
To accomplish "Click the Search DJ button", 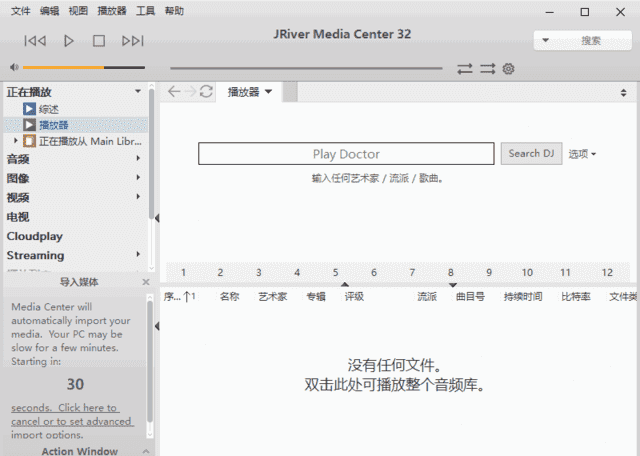I will (531, 153).
